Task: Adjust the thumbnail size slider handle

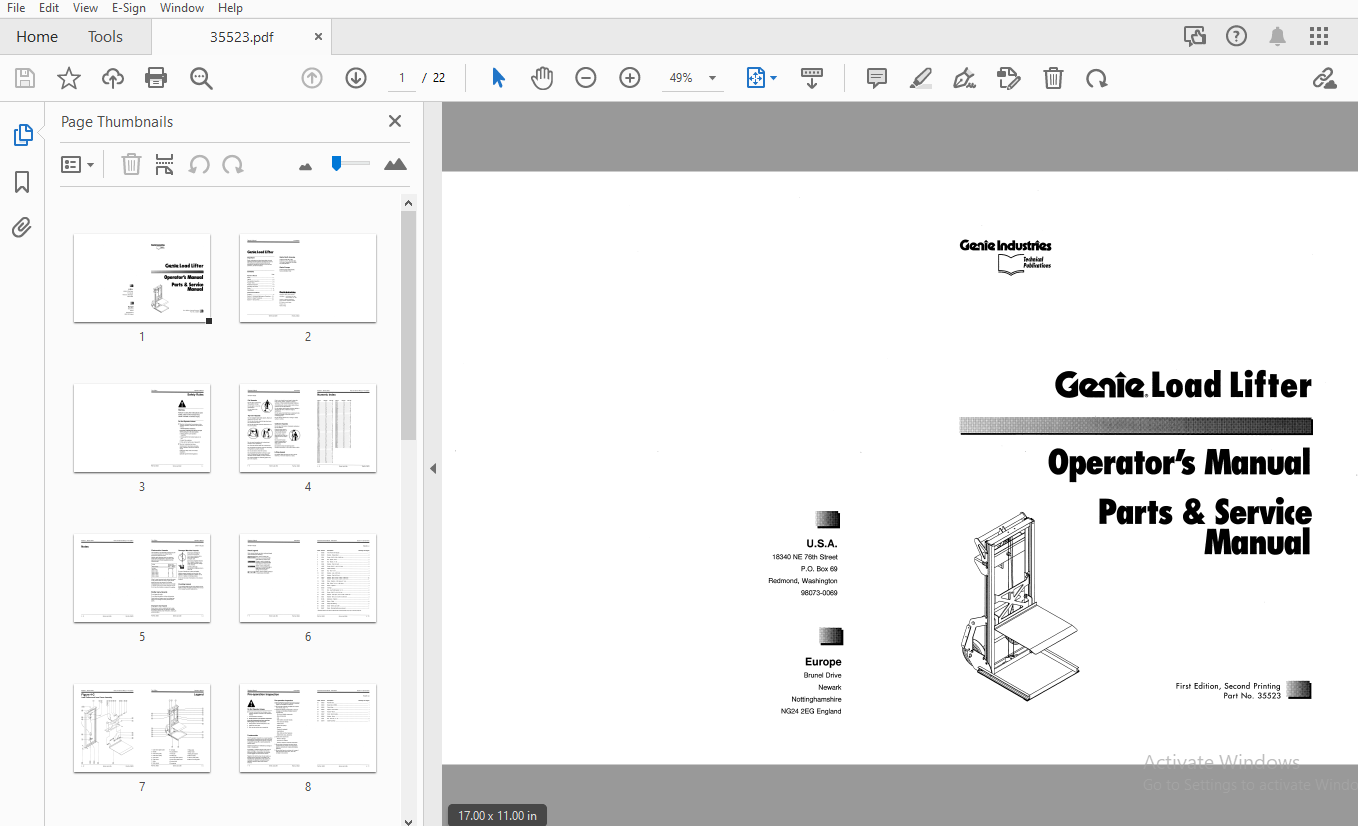Action: [x=337, y=163]
